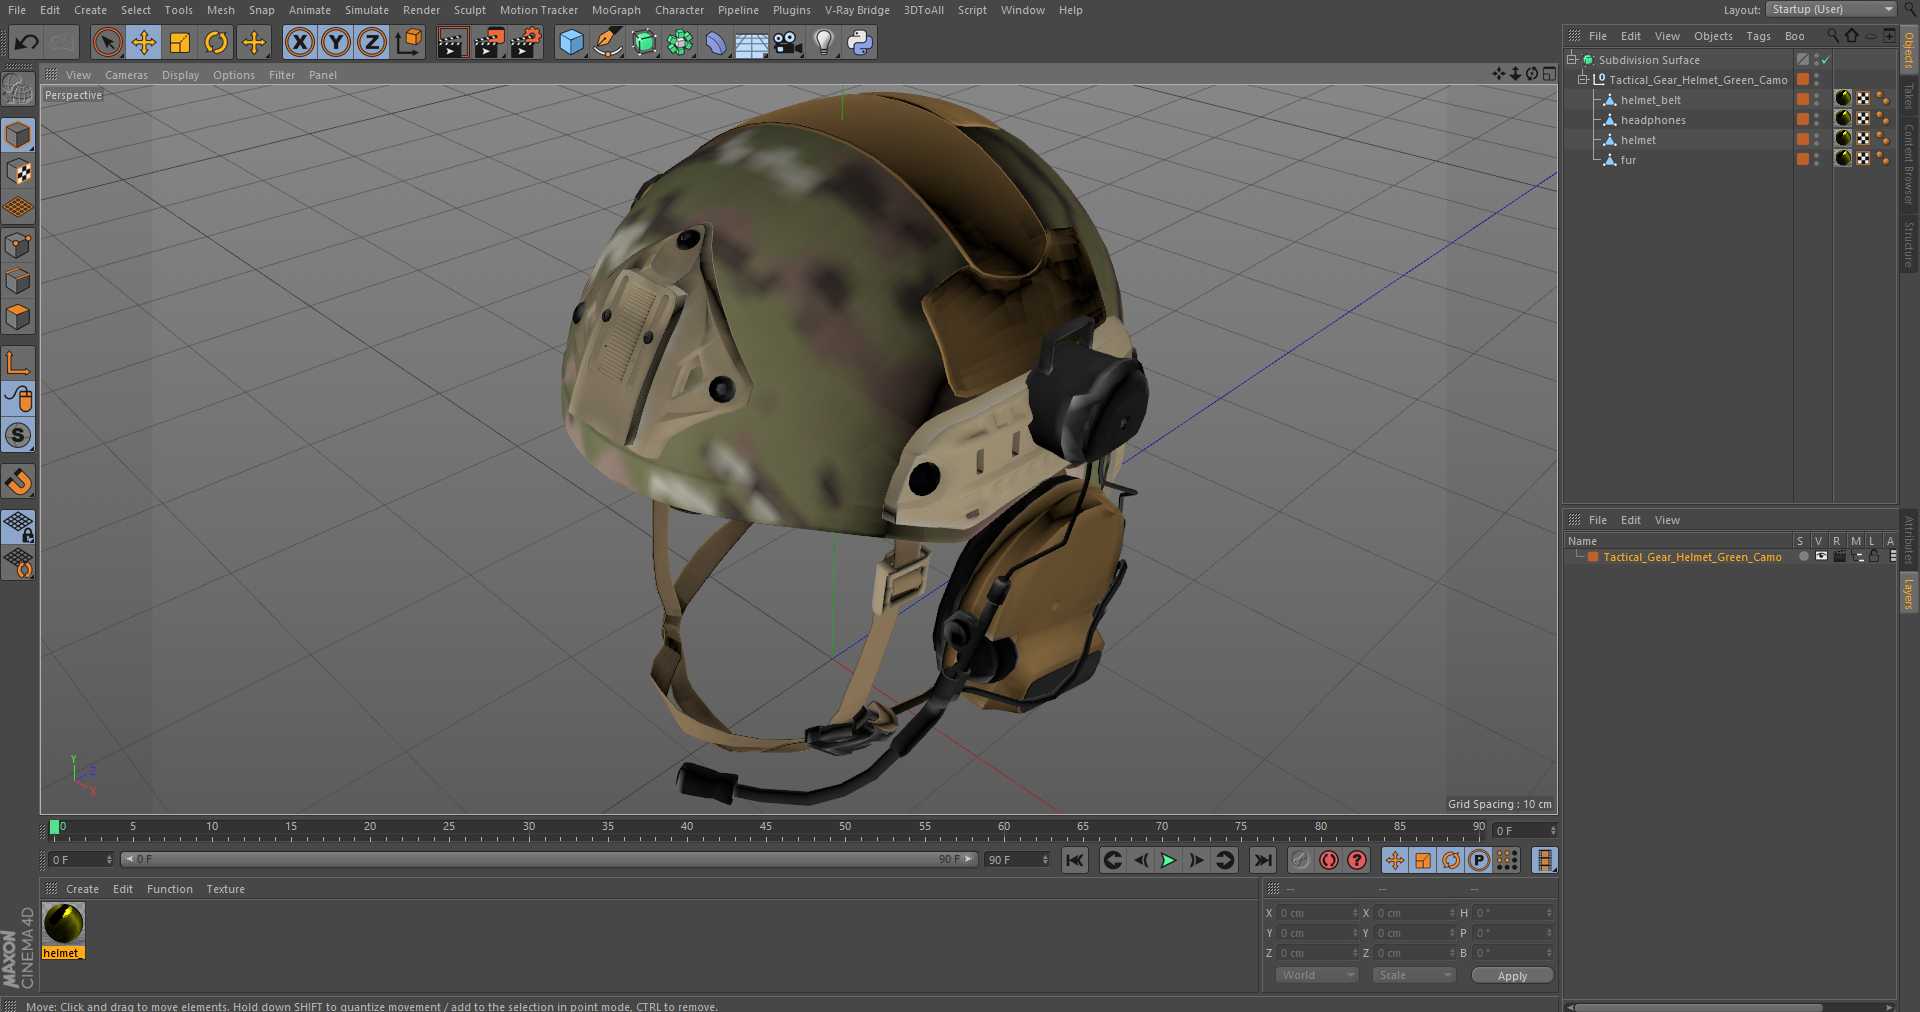Screen dimensions: 1920x1012
Task: Open viewport Cameras menu
Action: pos(126,75)
